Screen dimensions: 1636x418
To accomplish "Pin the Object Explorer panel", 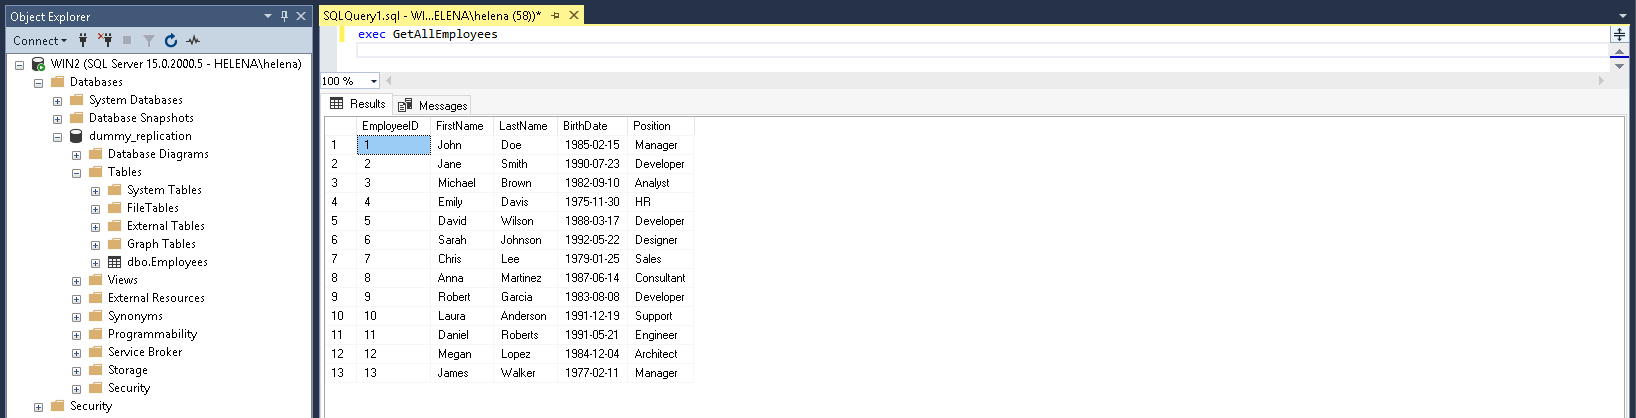I will click(284, 16).
